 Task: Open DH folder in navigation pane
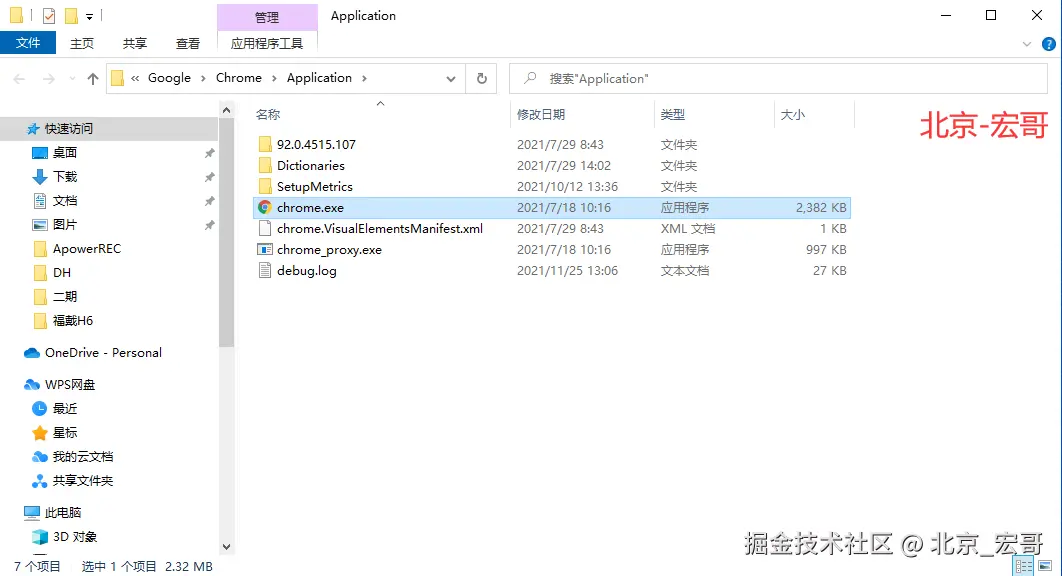coord(62,272)
